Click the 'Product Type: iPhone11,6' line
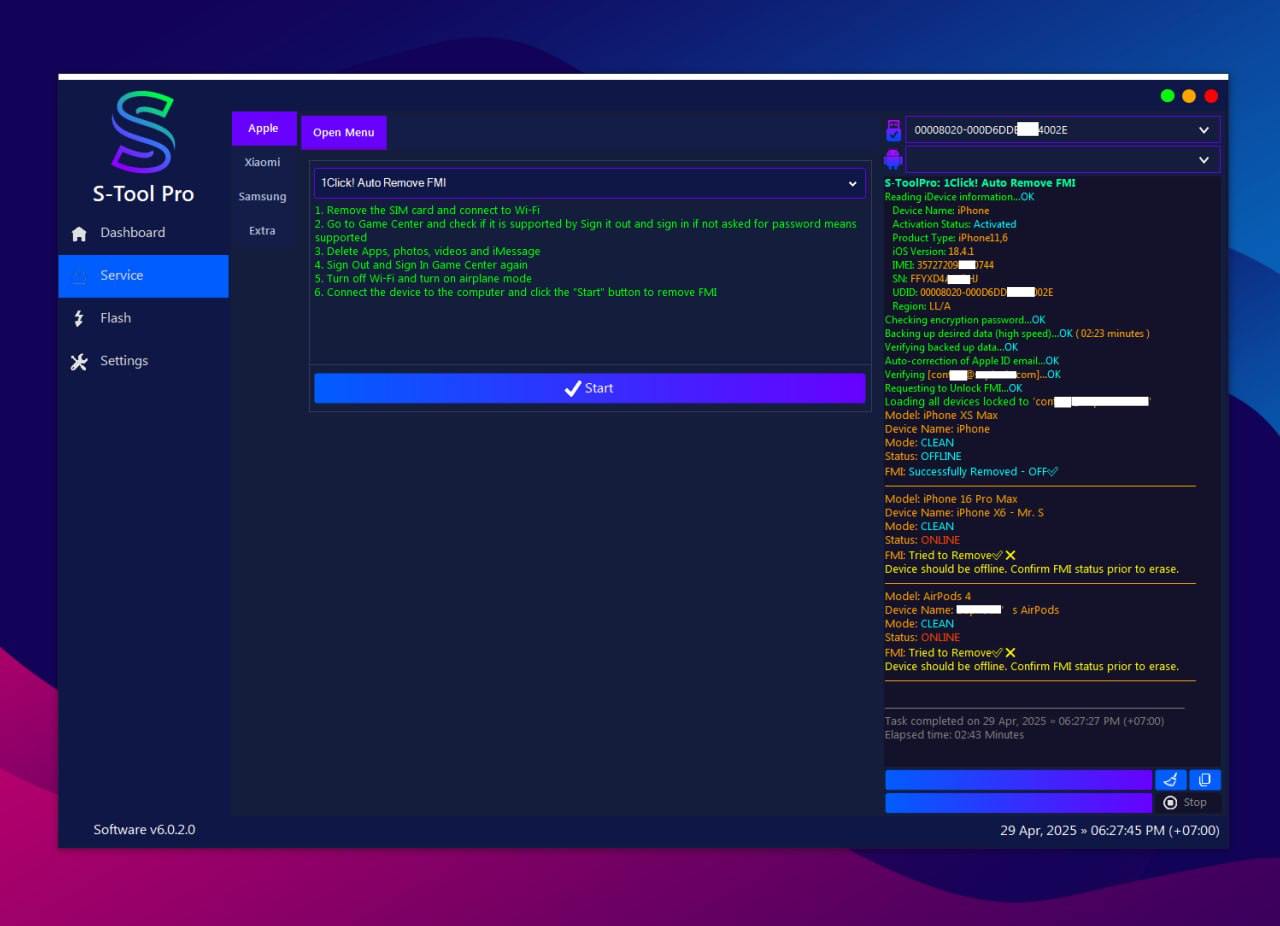 (x=950, y=238)
